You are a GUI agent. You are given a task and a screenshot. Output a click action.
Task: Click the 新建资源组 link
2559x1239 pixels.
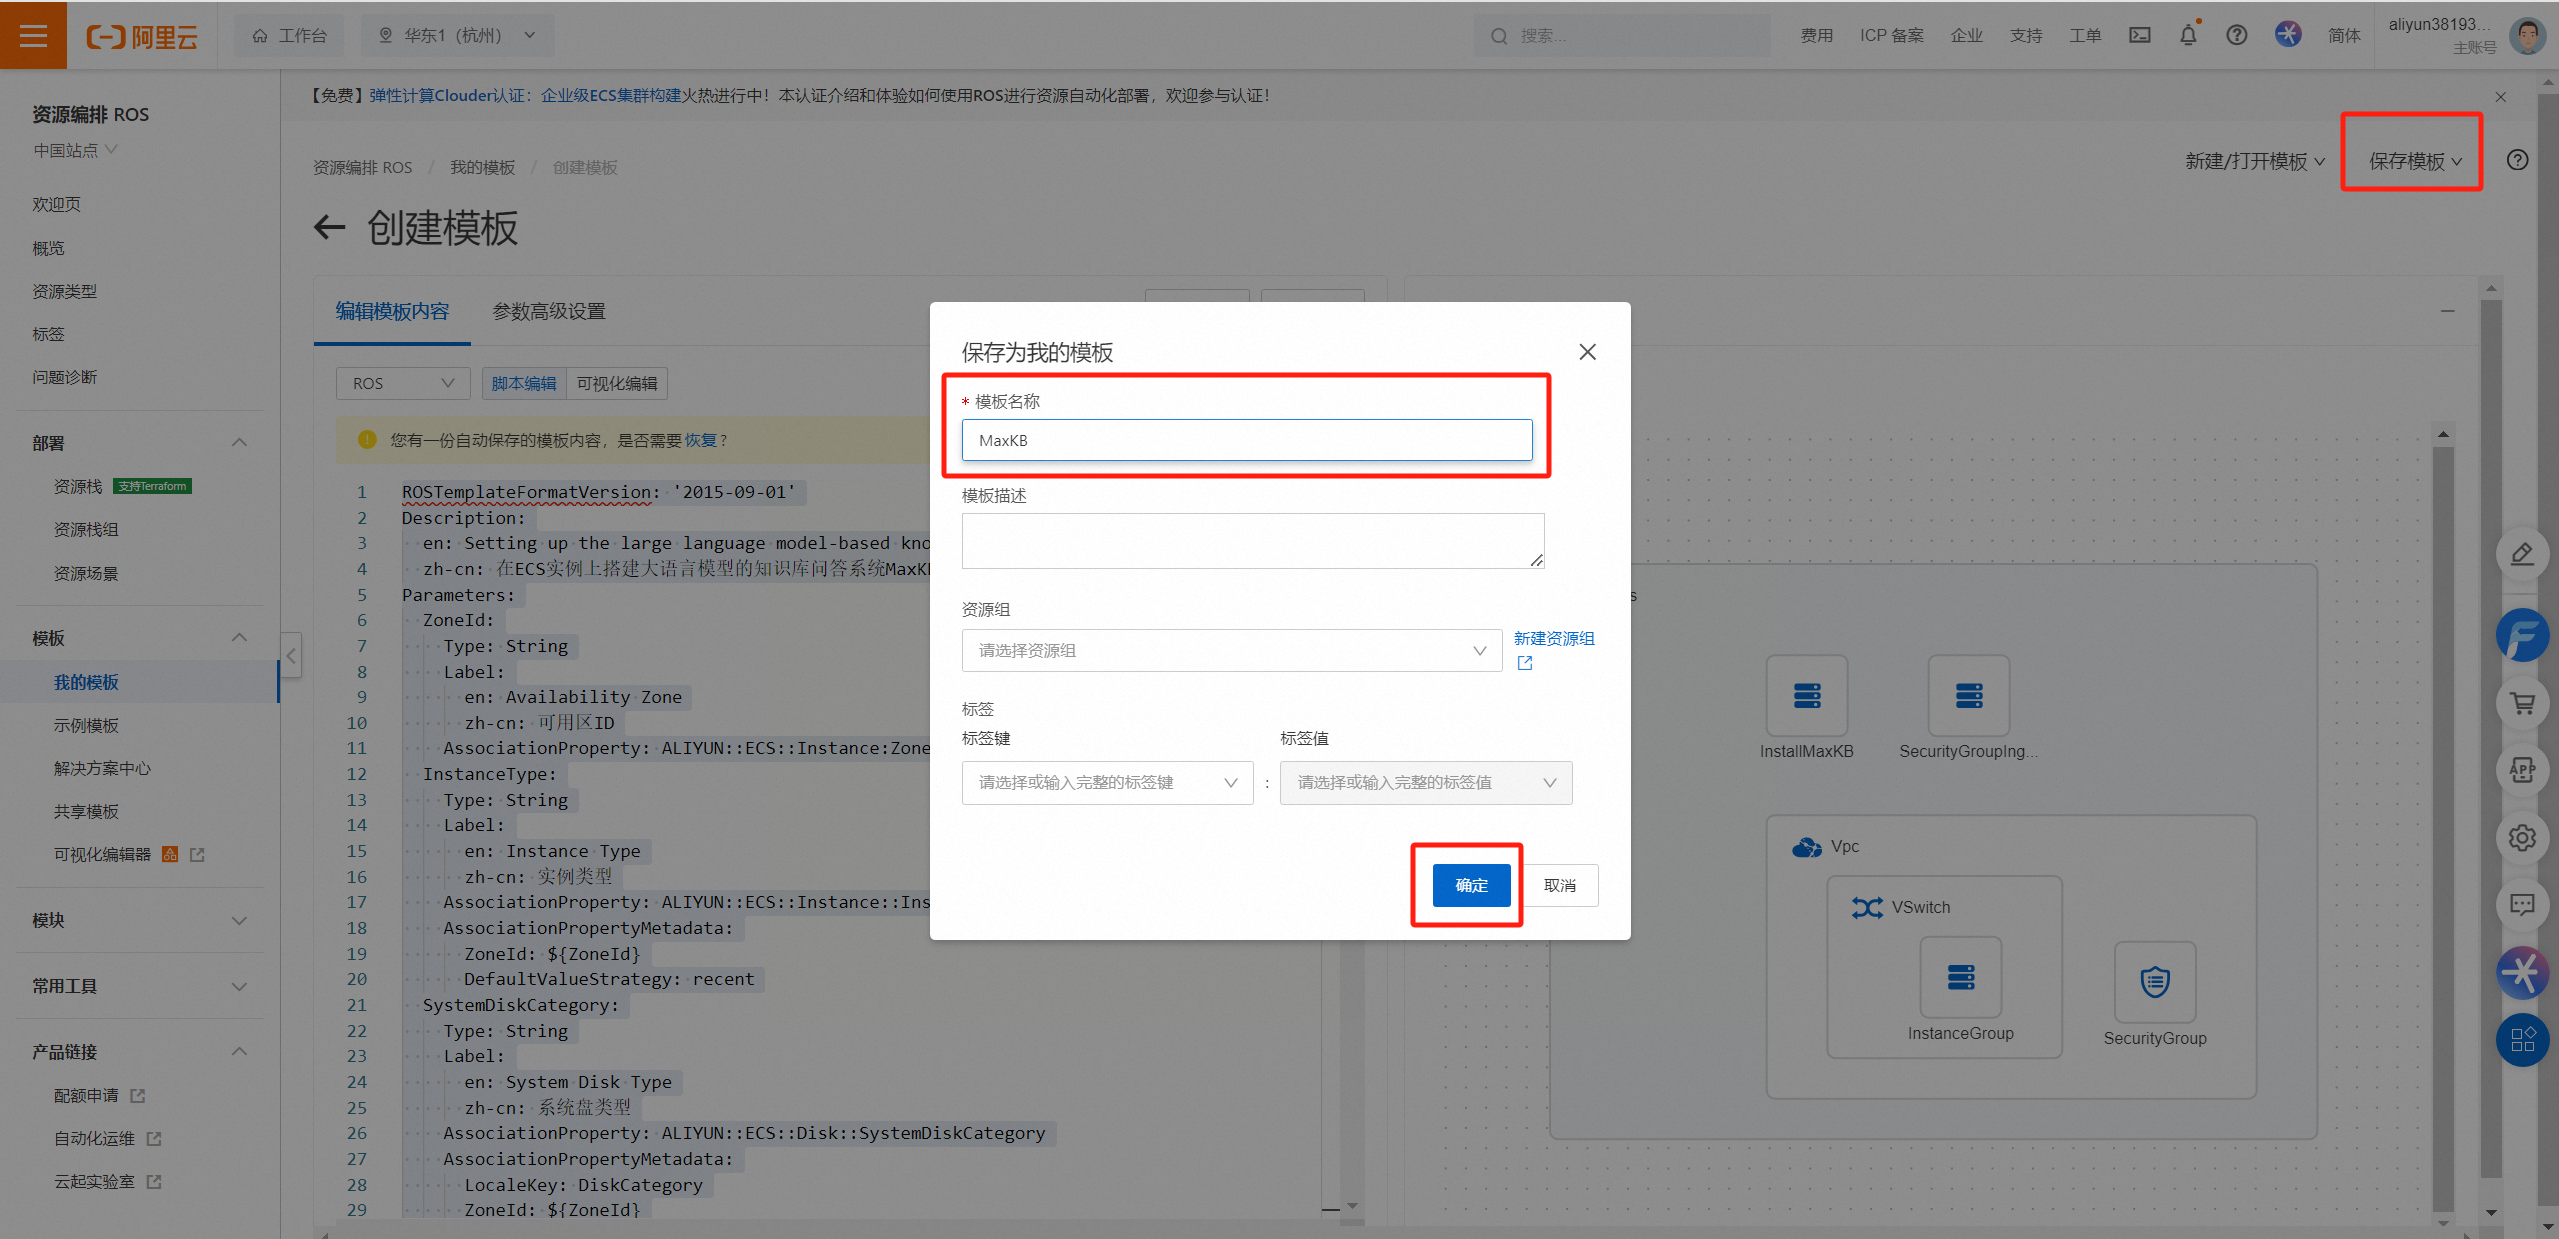pos(1554,639)
